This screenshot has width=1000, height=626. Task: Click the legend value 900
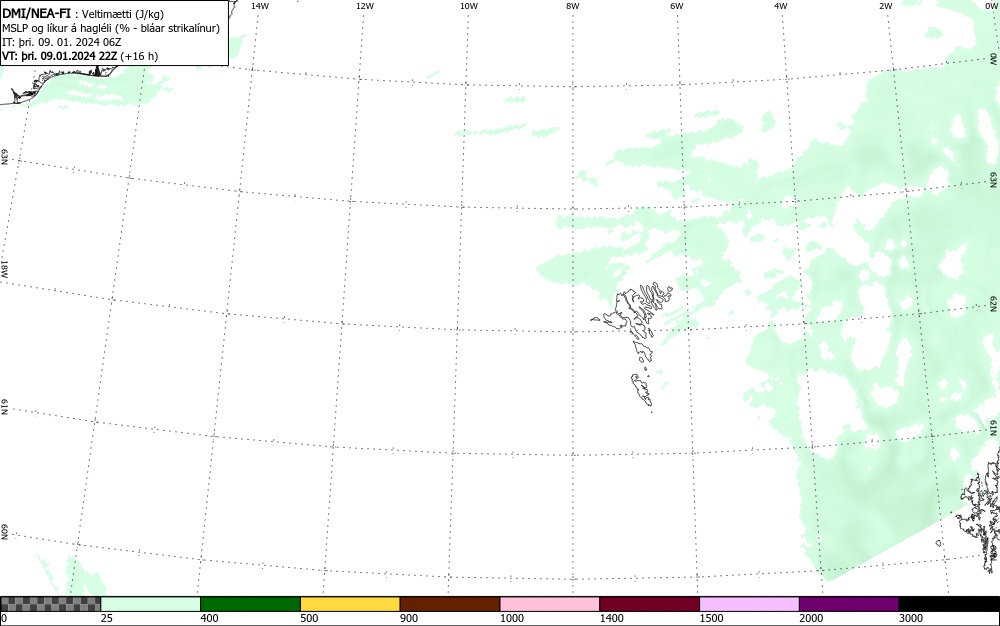click(409, 618)
